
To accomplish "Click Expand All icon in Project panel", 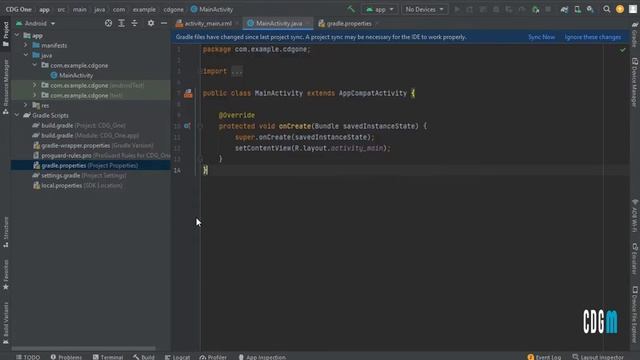I will click(121, 23).
